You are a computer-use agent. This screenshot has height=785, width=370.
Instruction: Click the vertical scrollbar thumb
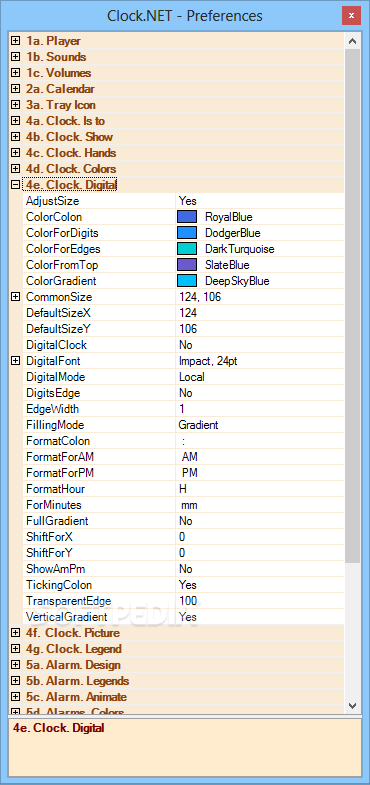click(352, 305)
